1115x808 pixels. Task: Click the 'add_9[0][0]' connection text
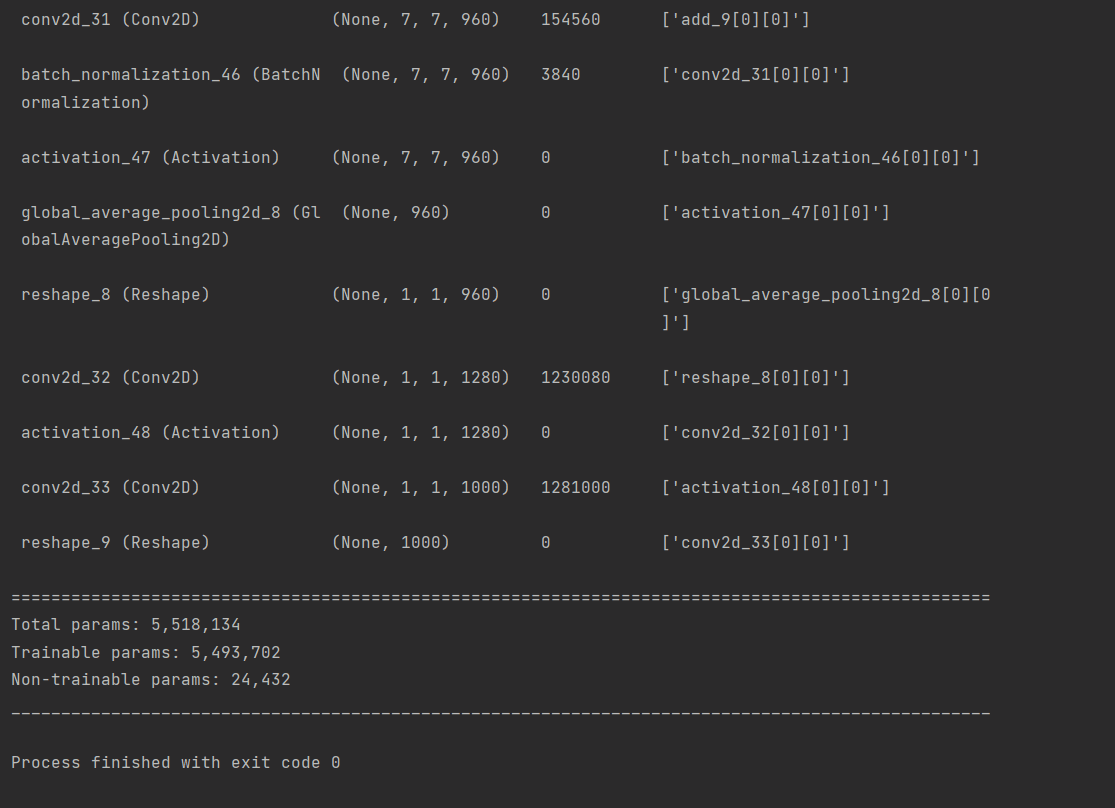[x=735, y=19]
